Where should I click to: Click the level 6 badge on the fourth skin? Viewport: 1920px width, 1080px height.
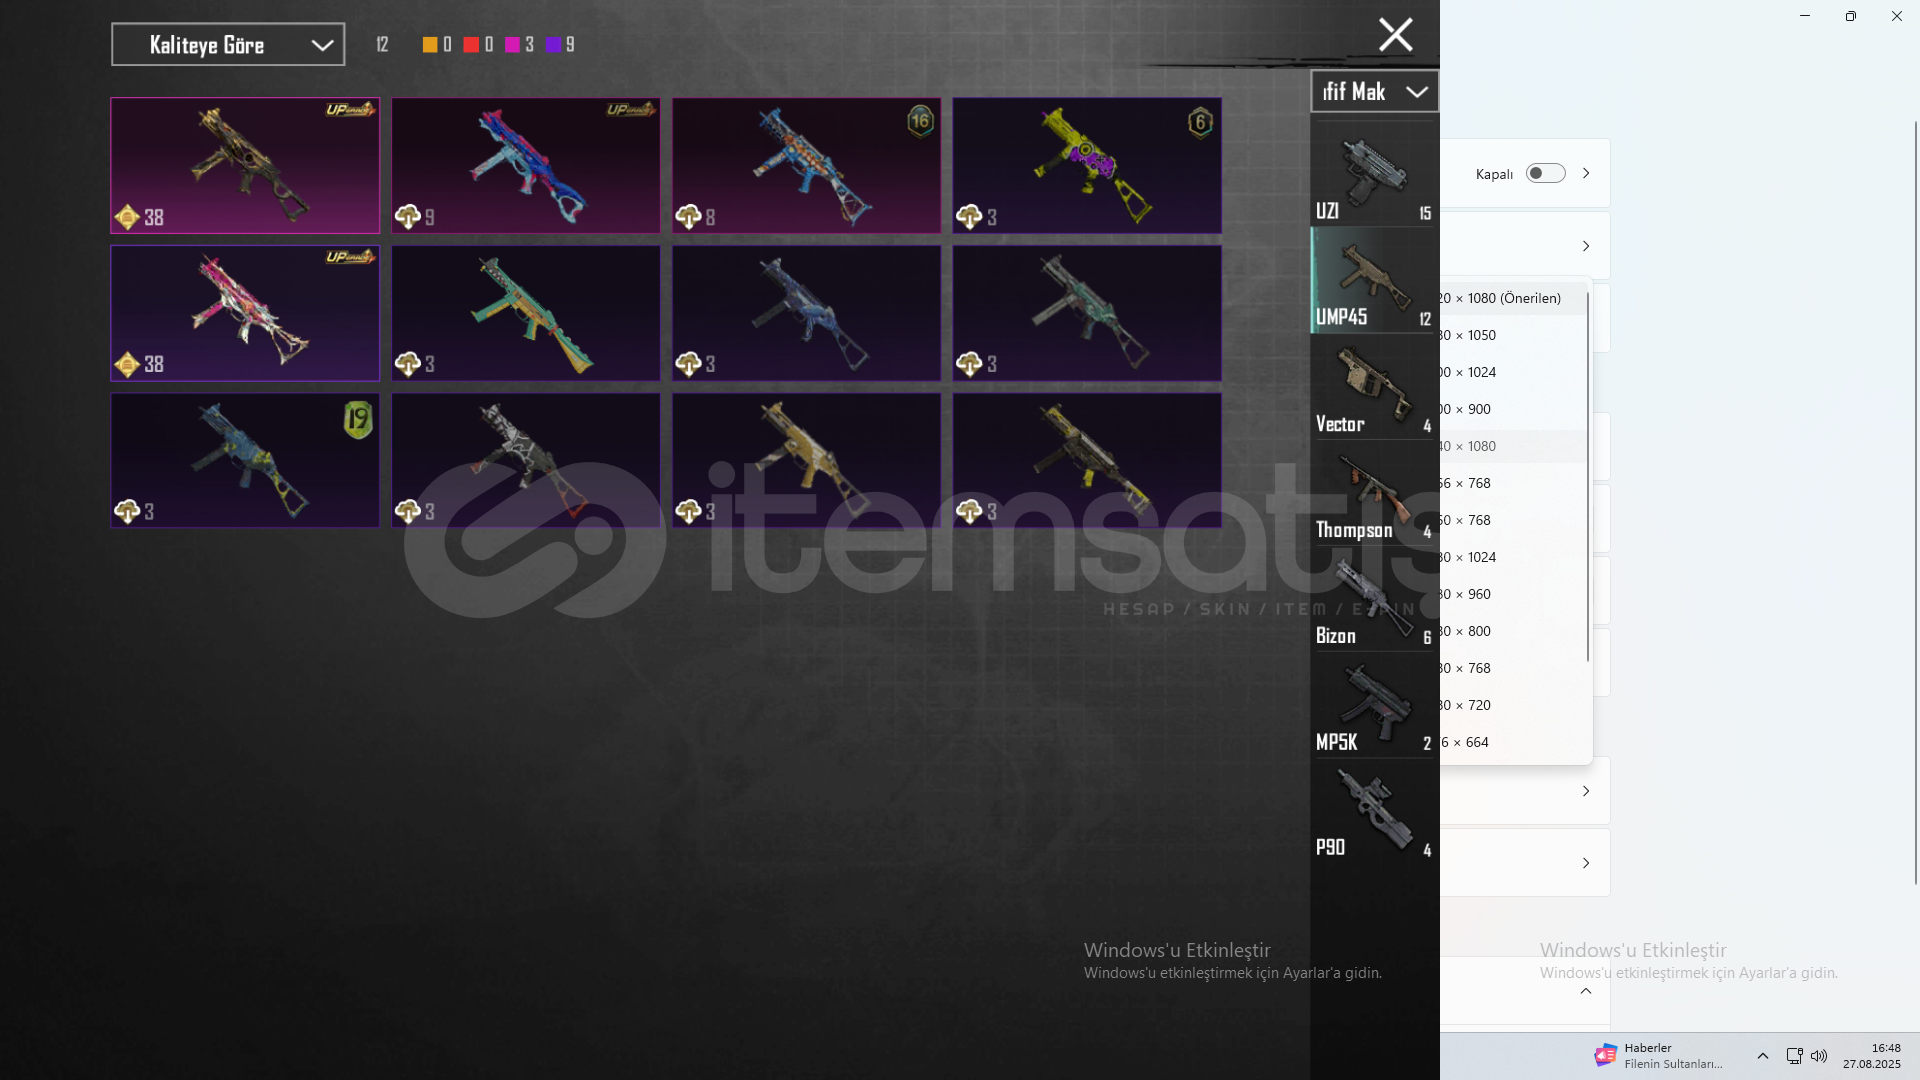point(1200,122)
